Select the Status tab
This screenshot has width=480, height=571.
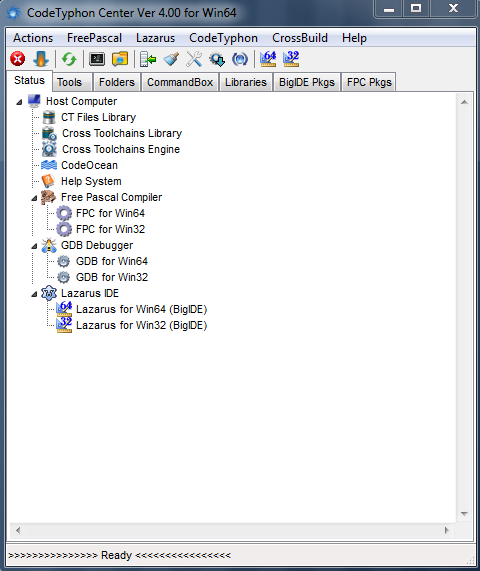[29, 80]
